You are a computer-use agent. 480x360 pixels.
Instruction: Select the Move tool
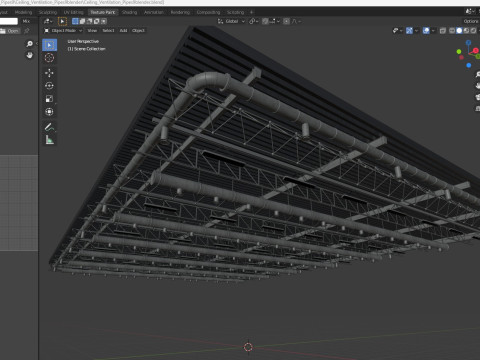(49, 73)
